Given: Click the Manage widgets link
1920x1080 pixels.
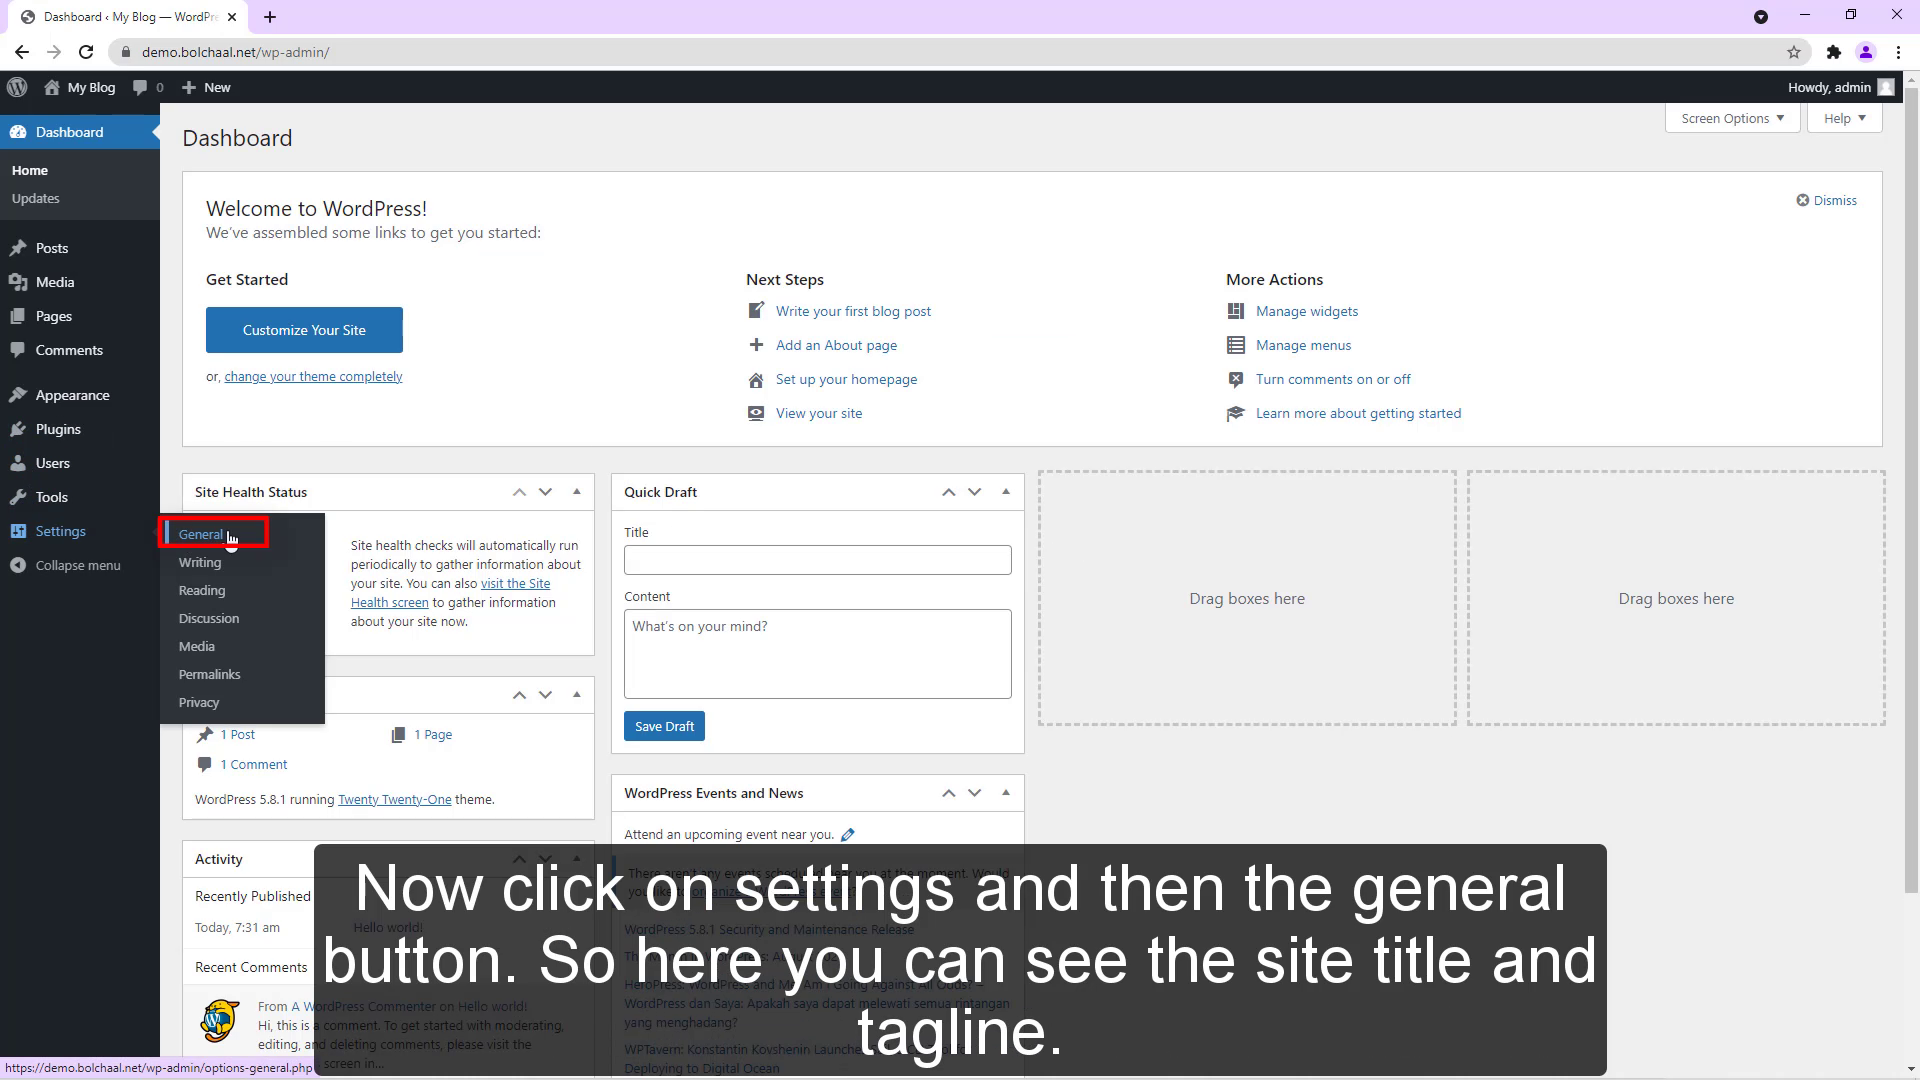Looking at the screenshot, I should click(x=1307, y=311).
